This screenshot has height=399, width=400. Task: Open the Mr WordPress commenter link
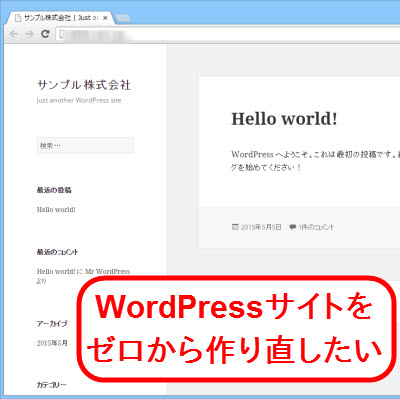[107, 271]
